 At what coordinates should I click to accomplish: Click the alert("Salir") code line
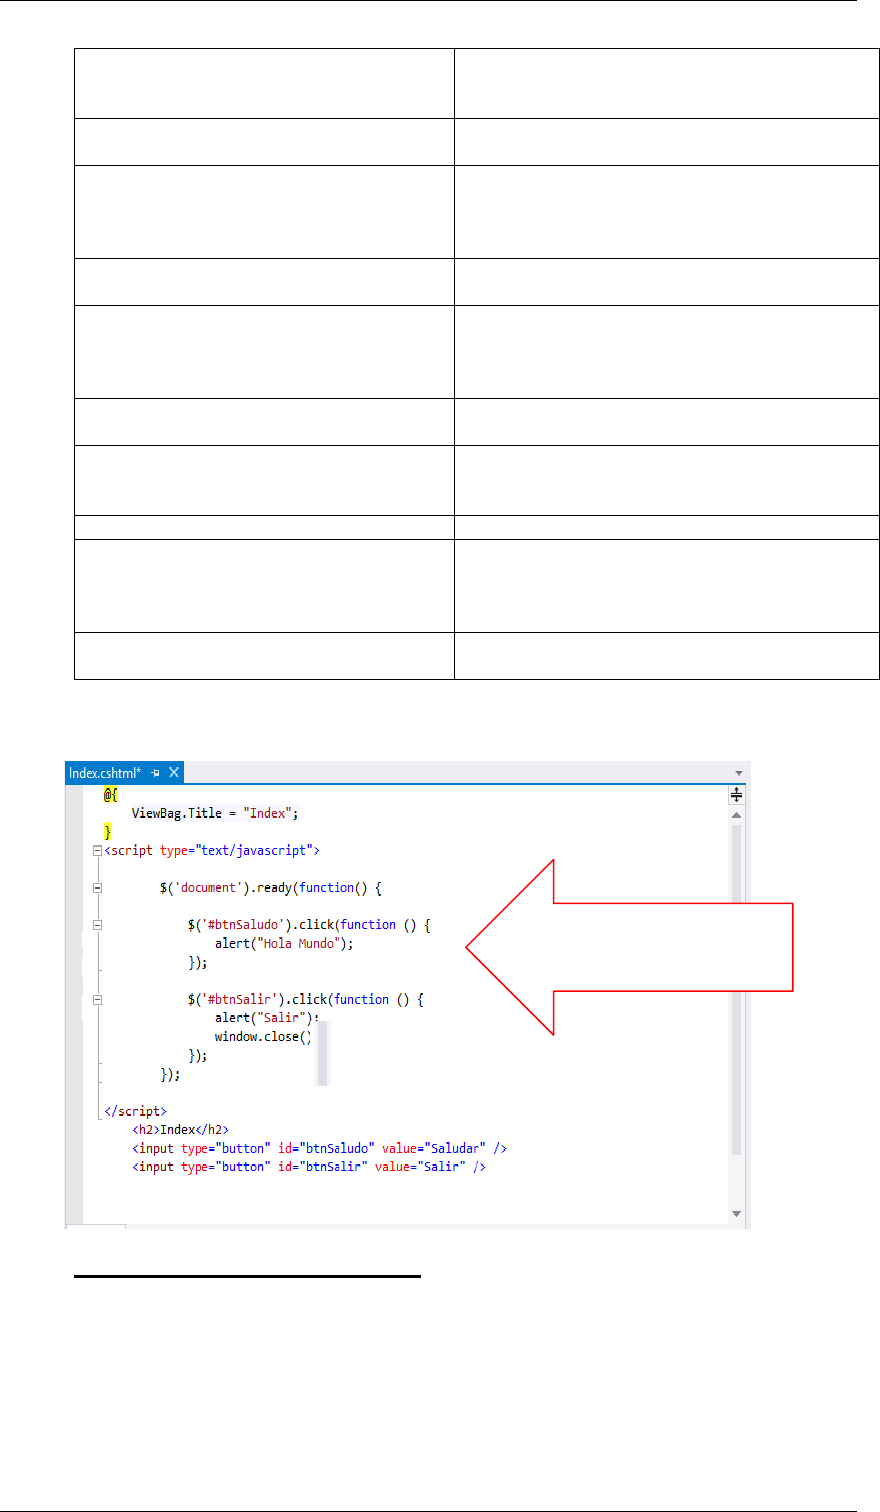coord(265,1018)
